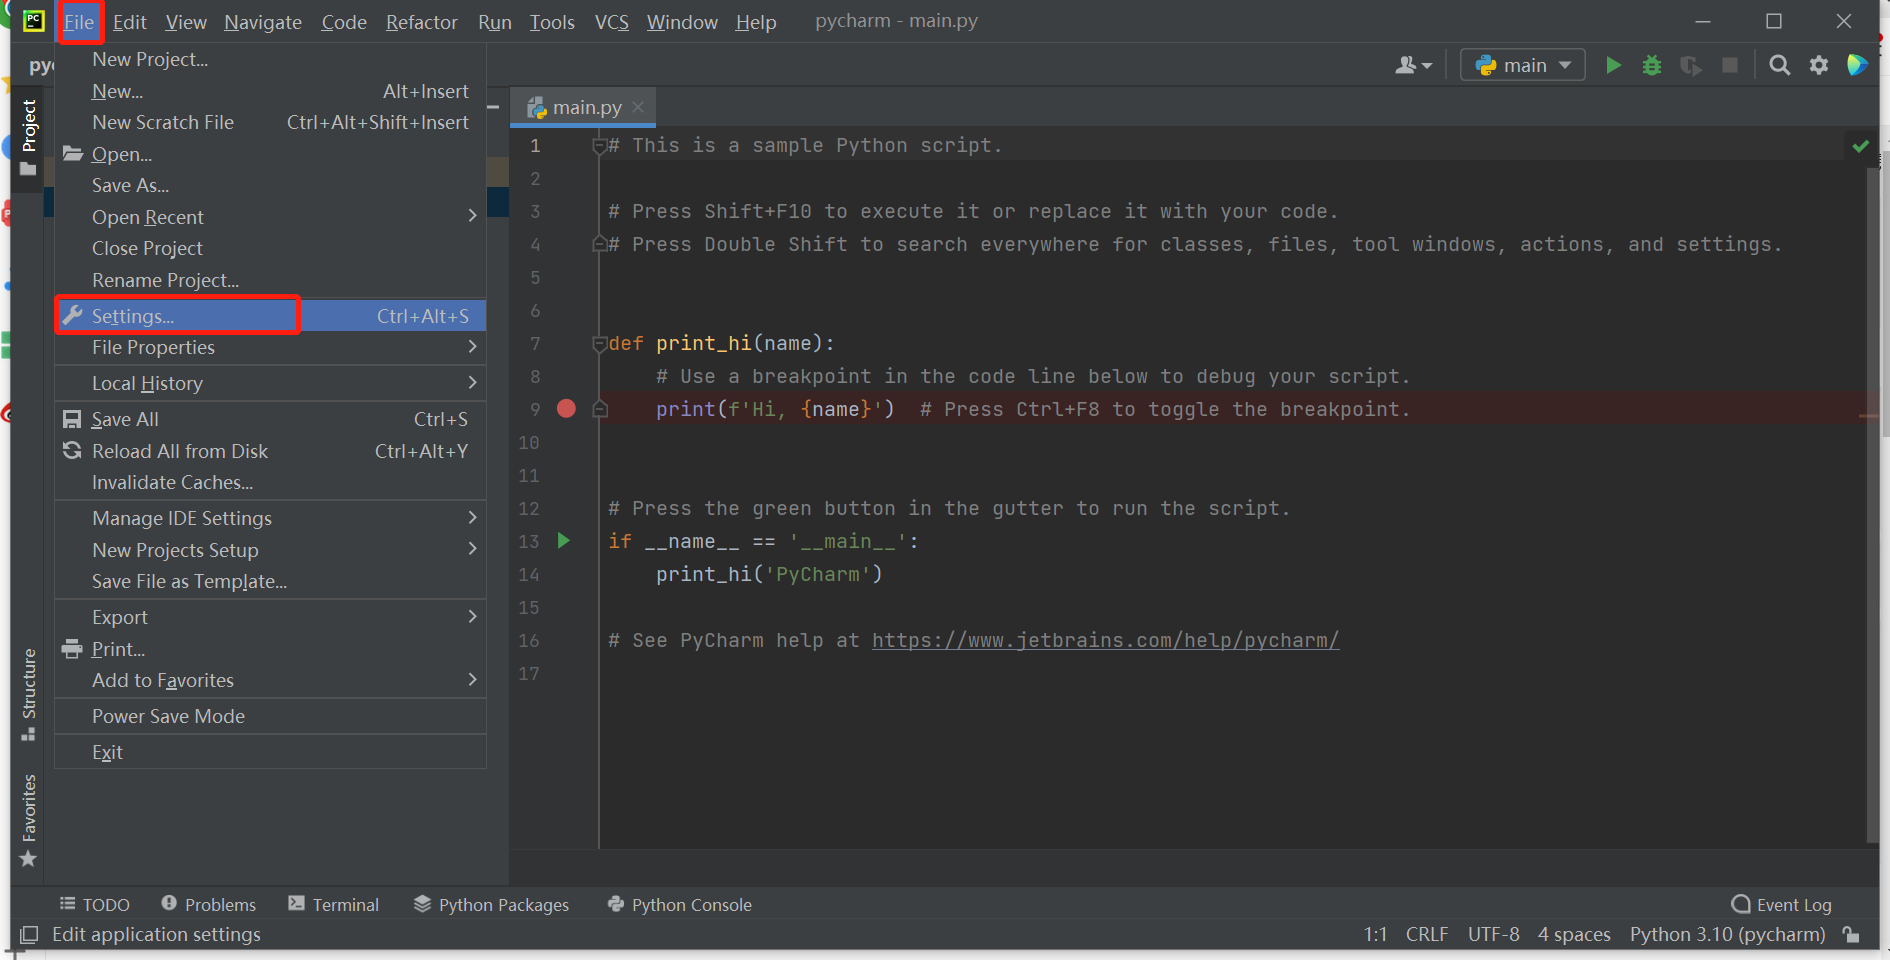The image size is (1890, 960).
Task: Open the jetbrains.com help link
Action: [1105, 640]
